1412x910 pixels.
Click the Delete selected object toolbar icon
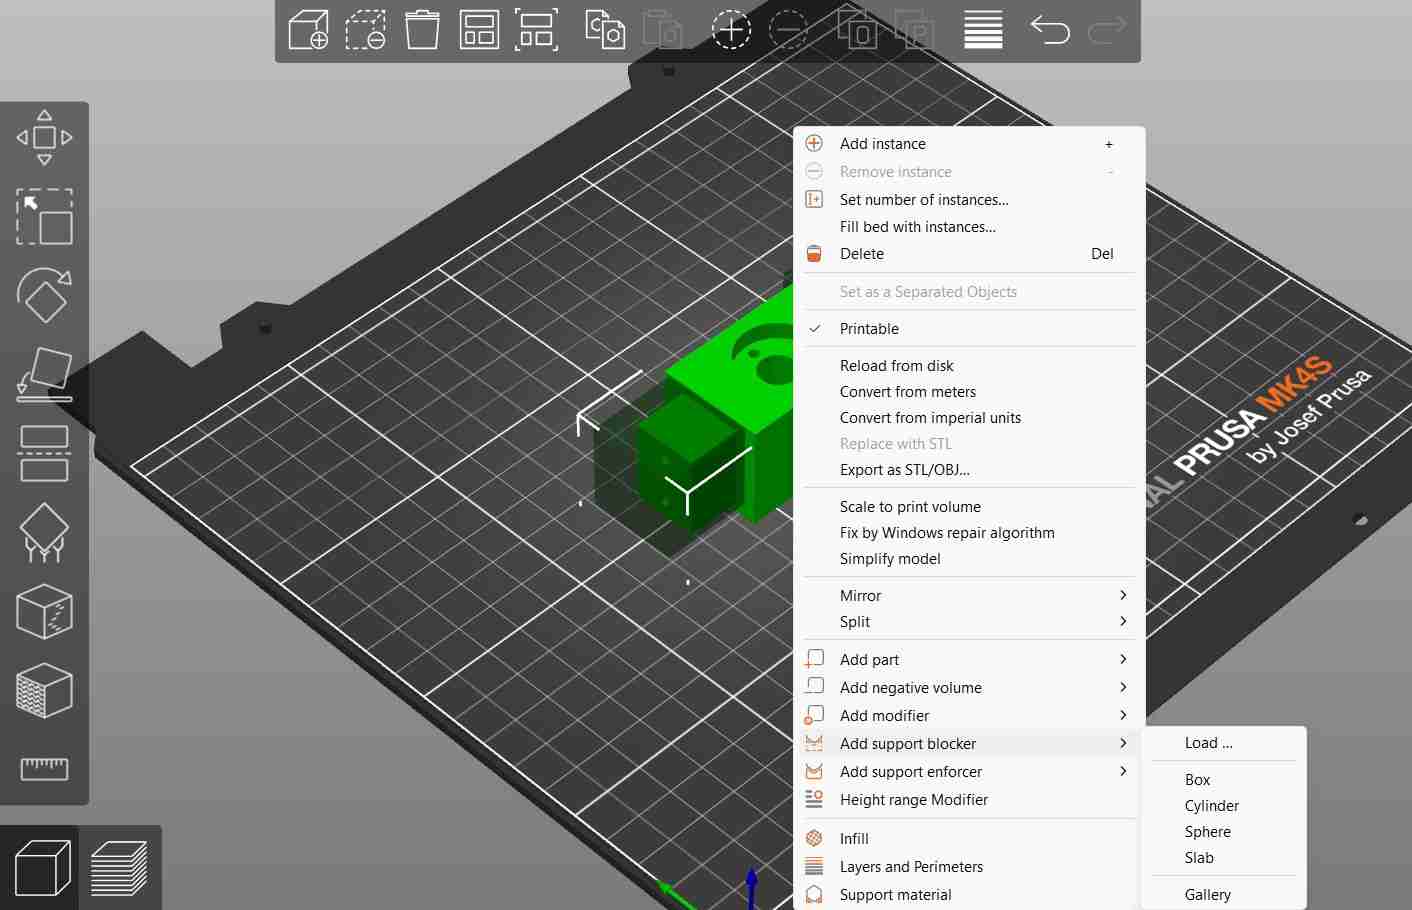365,30
